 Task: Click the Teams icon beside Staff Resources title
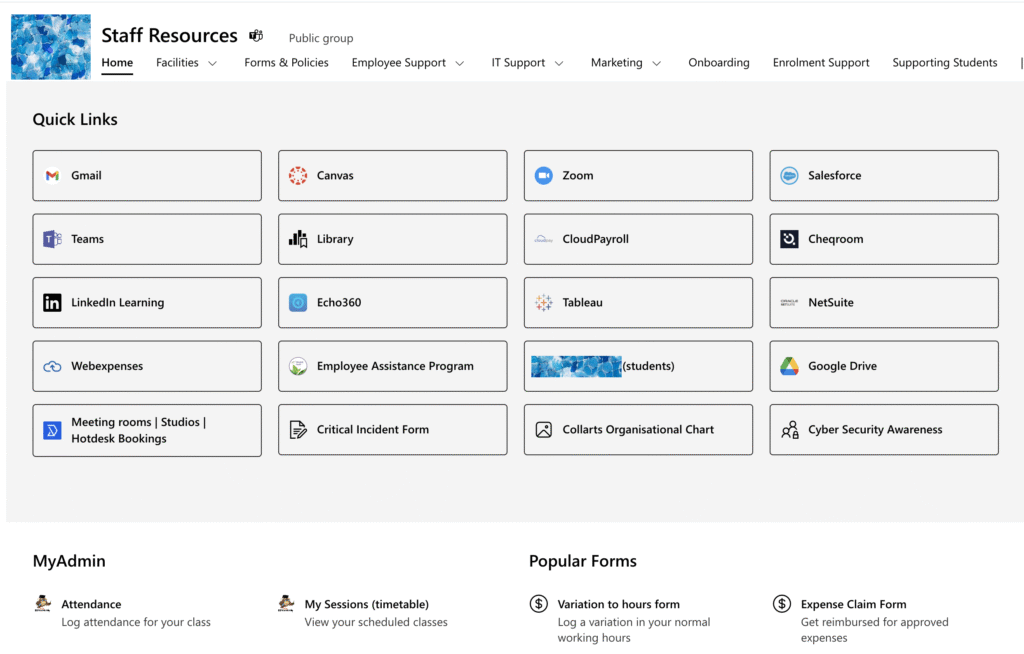click(x=256, y=35)
